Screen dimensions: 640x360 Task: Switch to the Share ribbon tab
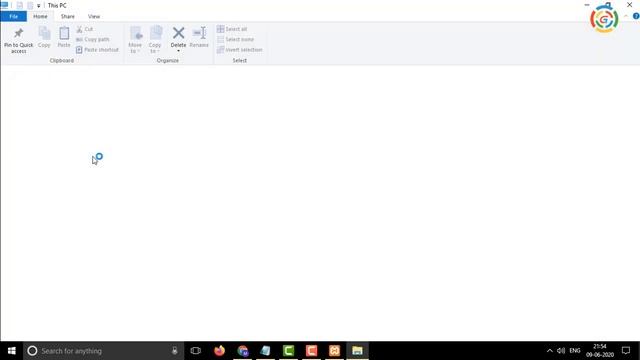click(67, 16)
